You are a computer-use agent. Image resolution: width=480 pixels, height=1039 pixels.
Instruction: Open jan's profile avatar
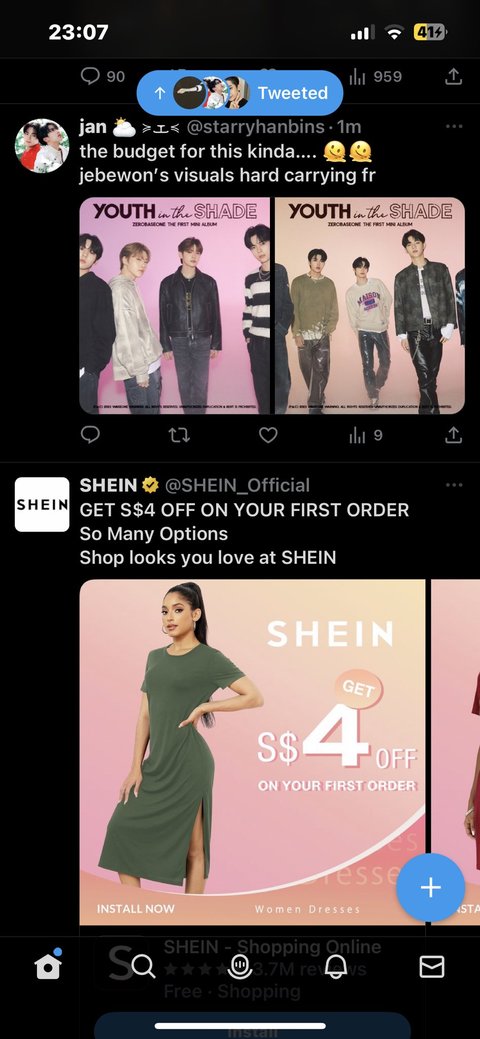(x=42, y=146)
